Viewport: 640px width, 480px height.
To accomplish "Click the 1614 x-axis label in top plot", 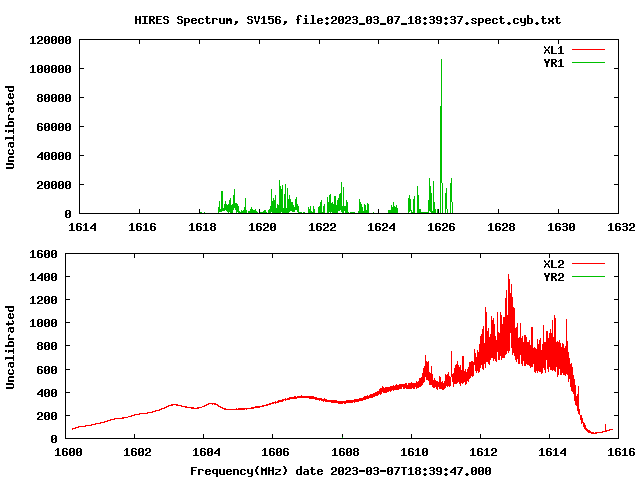I will pyautogui.click(x=82, y=227).
